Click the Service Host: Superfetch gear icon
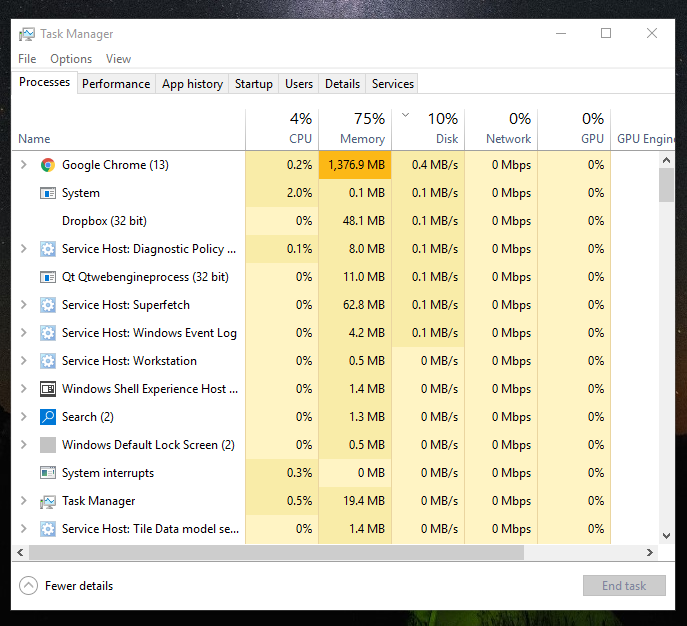Viewport: 687px width, 626px height. coord(48,305)
